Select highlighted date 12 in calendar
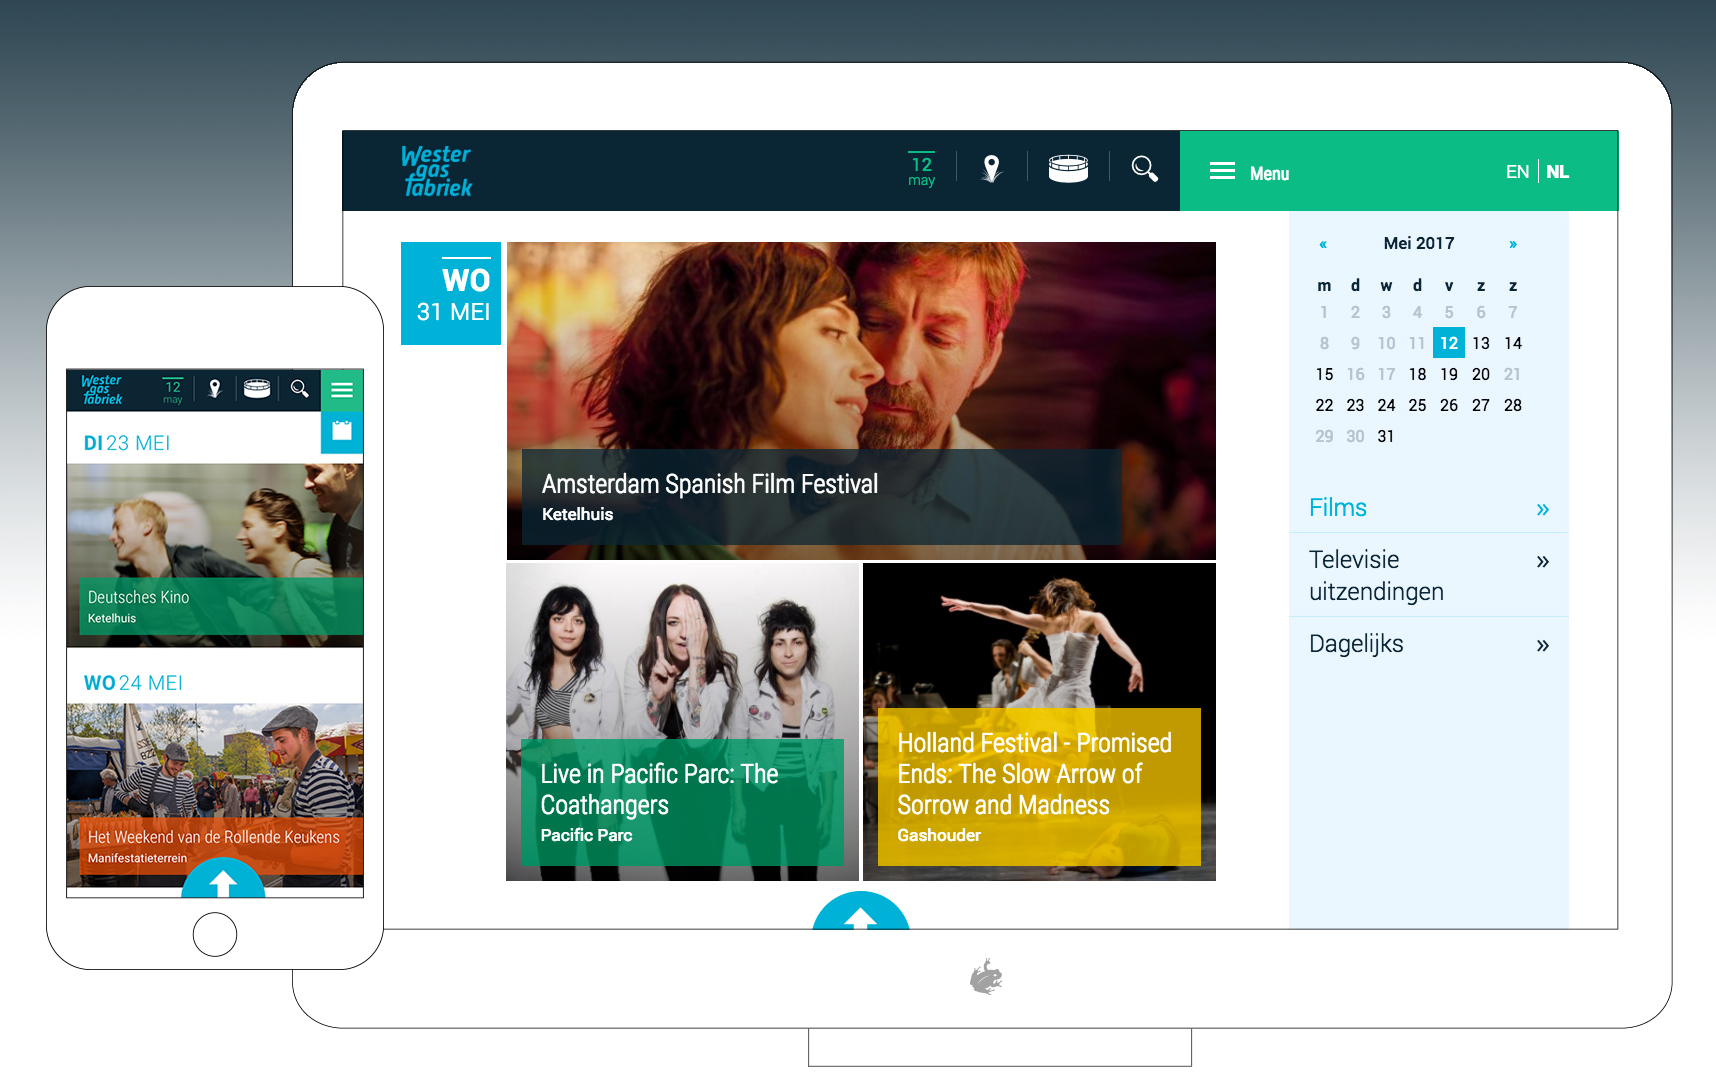The width and height of the screenshot is (1716, 1072). point(1449,343)
